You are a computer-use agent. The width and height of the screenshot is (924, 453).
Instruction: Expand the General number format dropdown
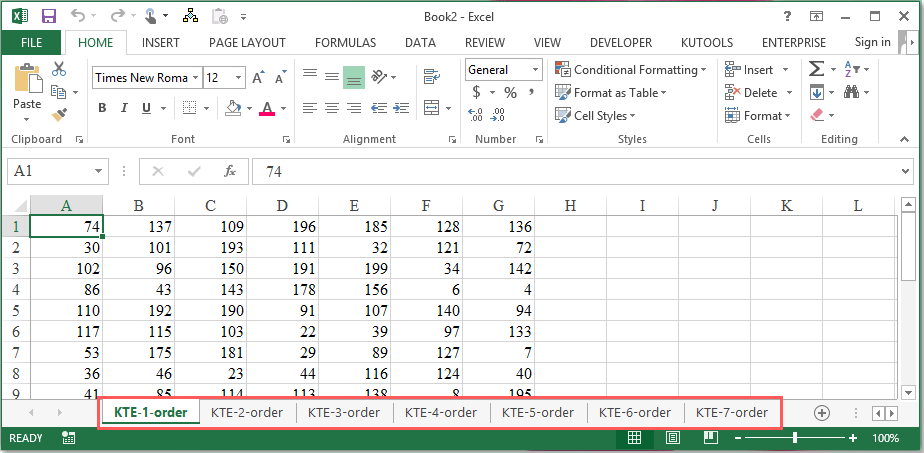535,70
